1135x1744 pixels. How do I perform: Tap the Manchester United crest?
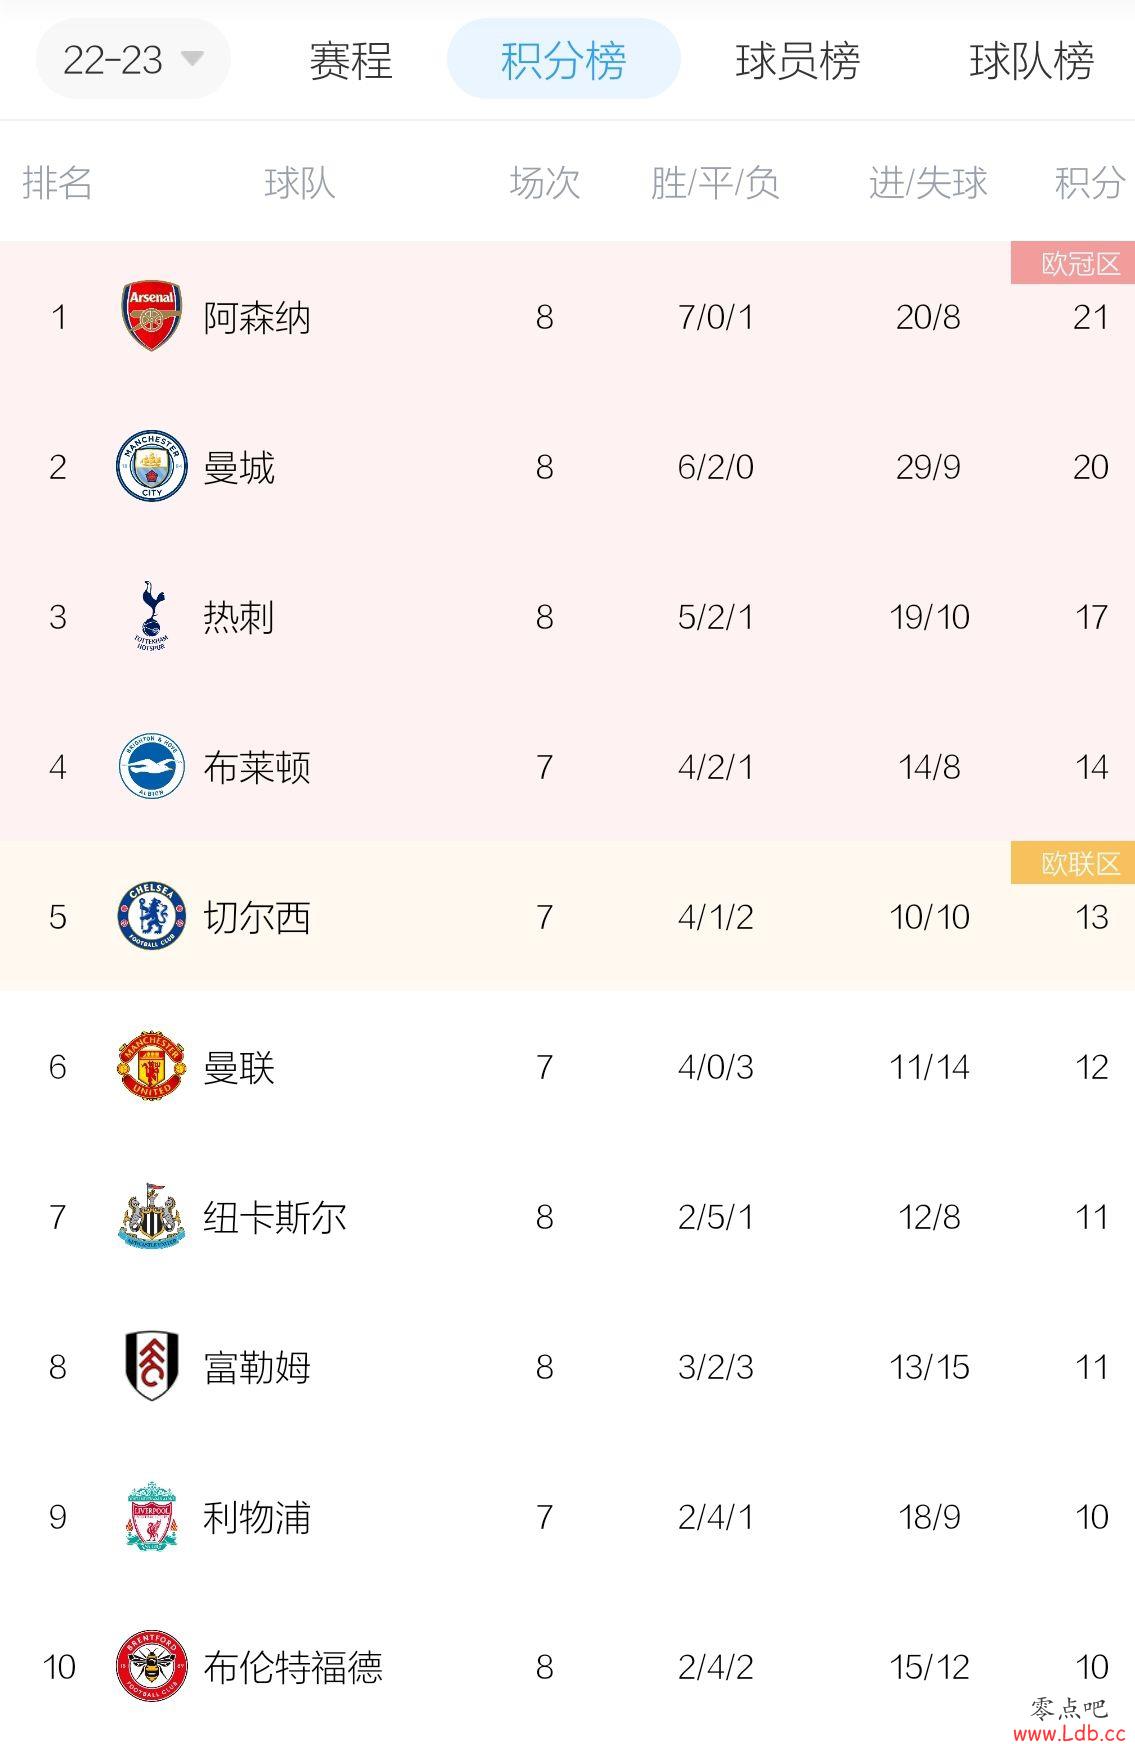click(152, 1066)
